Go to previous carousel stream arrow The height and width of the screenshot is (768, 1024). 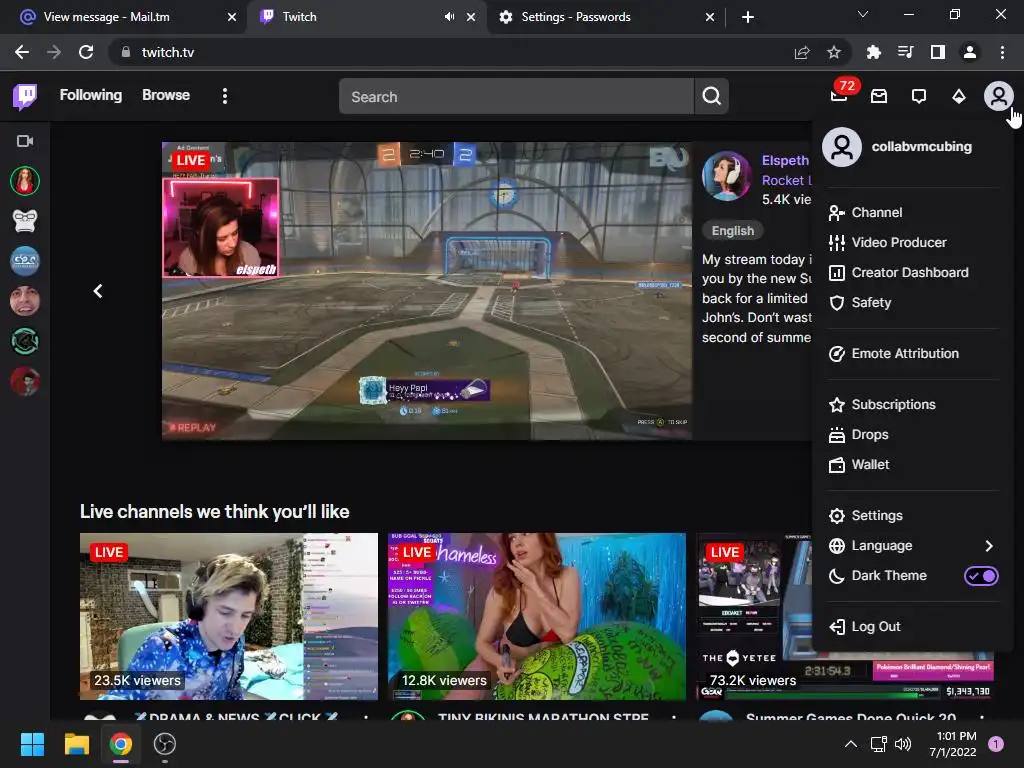[98, 291]
